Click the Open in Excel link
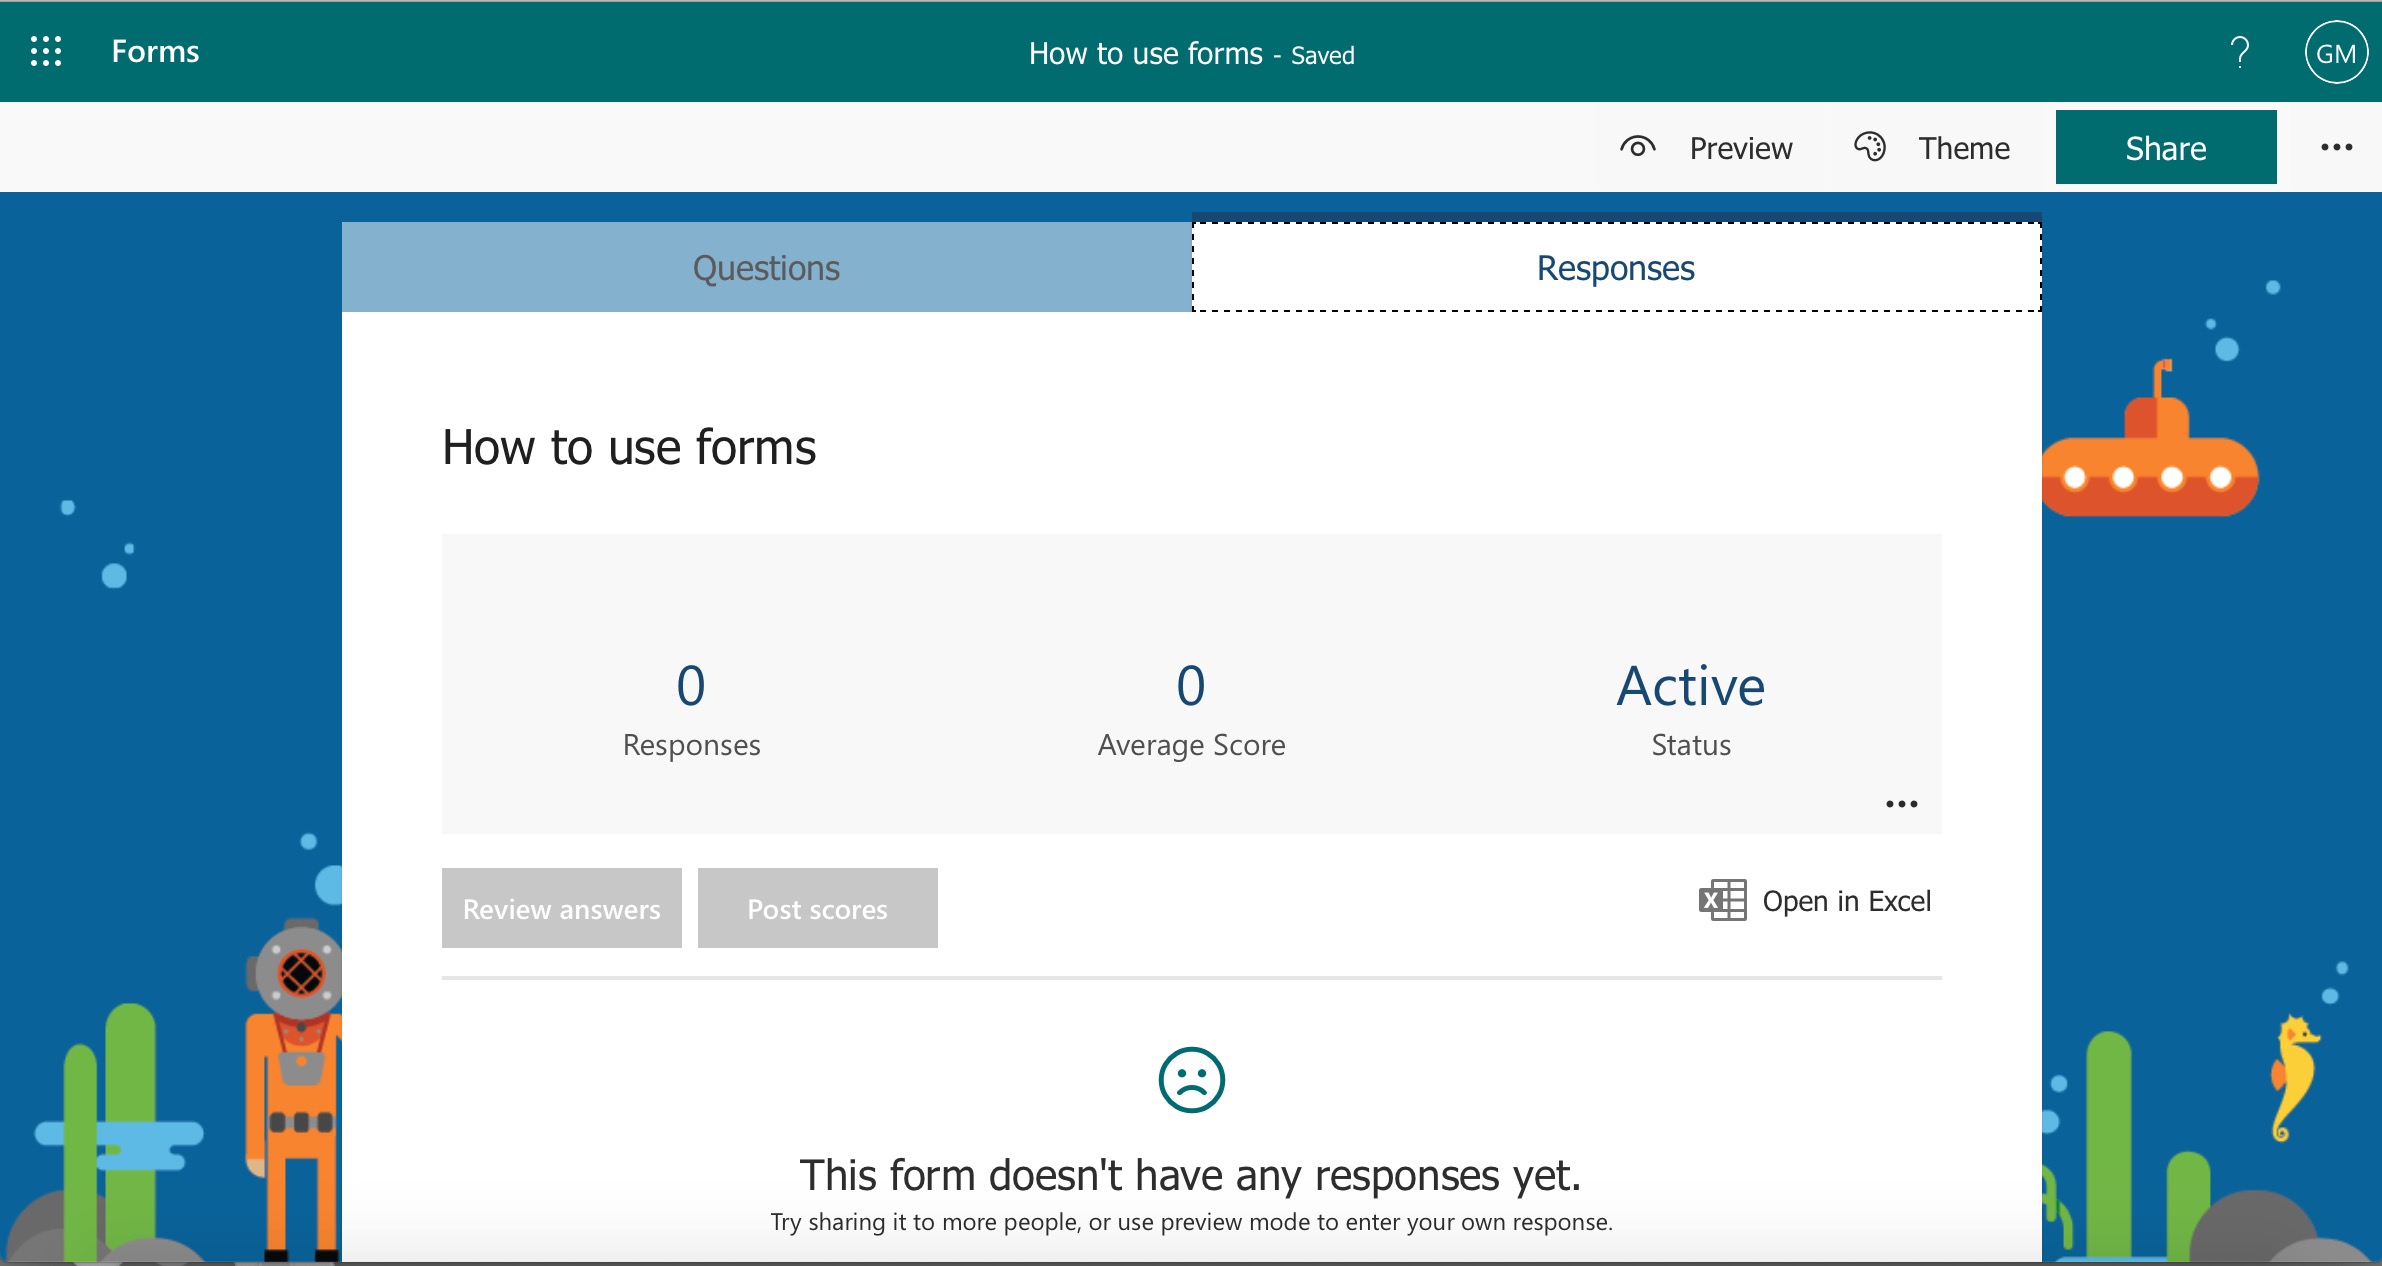This screenshot has height=1266, width=2382. pos(1846,901)
